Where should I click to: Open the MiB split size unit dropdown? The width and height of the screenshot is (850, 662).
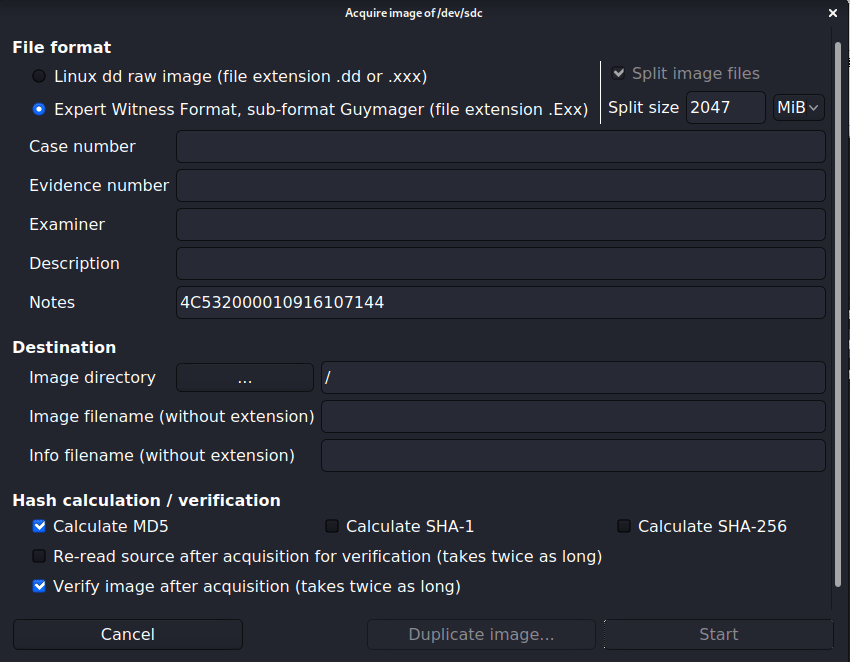click(798, 107)
